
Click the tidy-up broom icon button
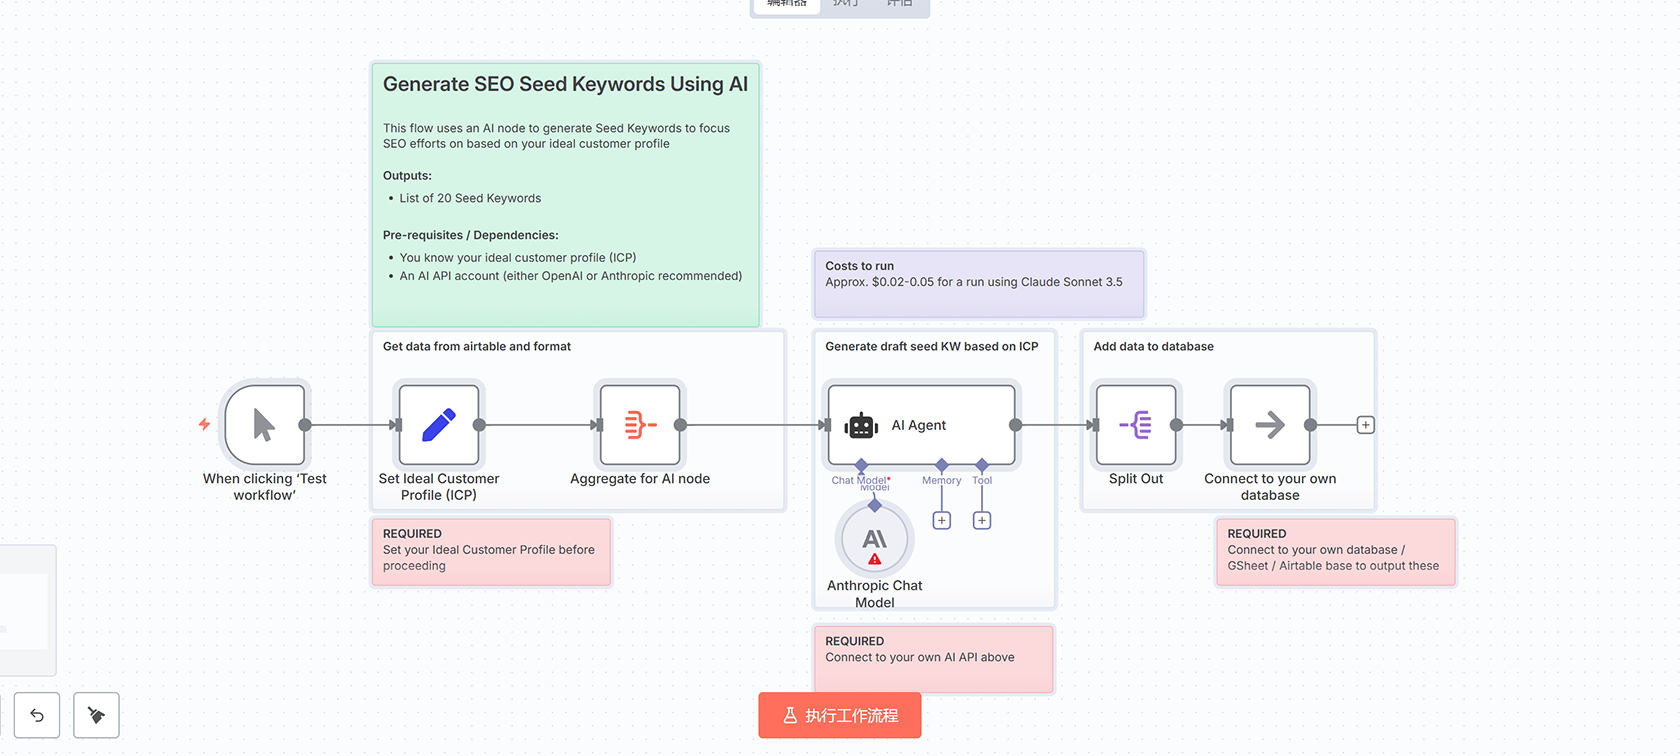coord(97,715)
